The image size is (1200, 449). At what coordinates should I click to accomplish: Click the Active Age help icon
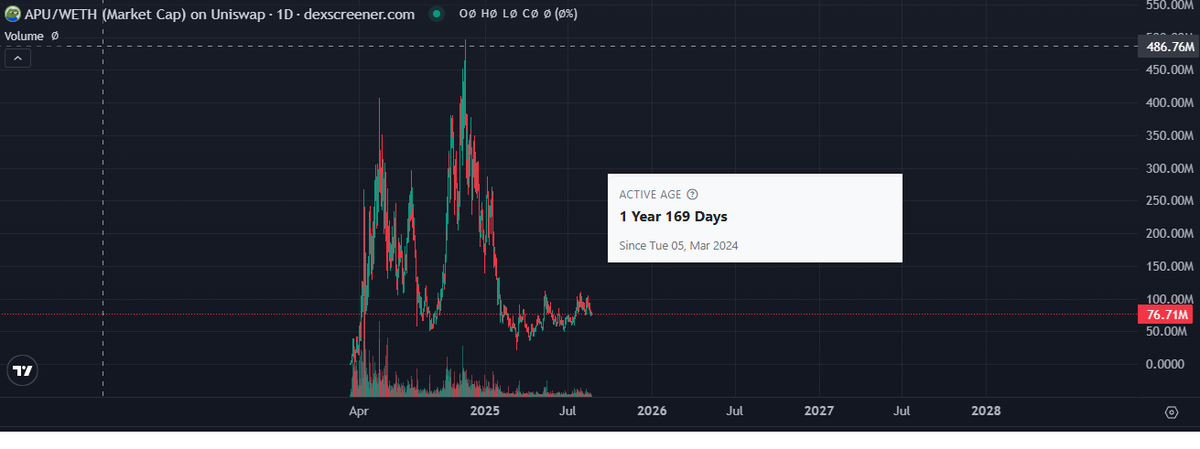693,195
